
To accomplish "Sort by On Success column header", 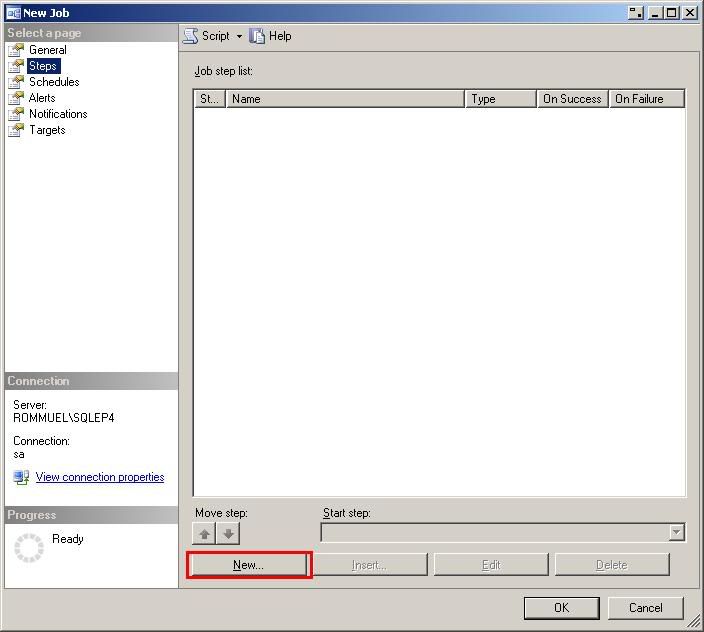I will (x=573, y=99).
